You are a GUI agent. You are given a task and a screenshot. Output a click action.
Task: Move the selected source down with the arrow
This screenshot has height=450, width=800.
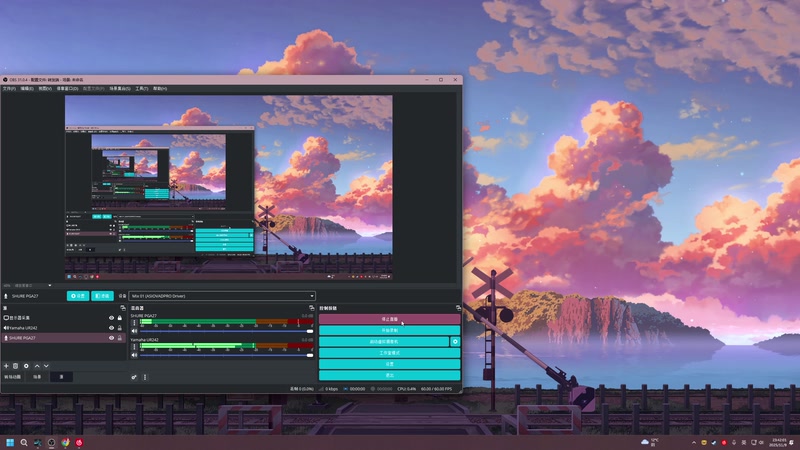46,366
